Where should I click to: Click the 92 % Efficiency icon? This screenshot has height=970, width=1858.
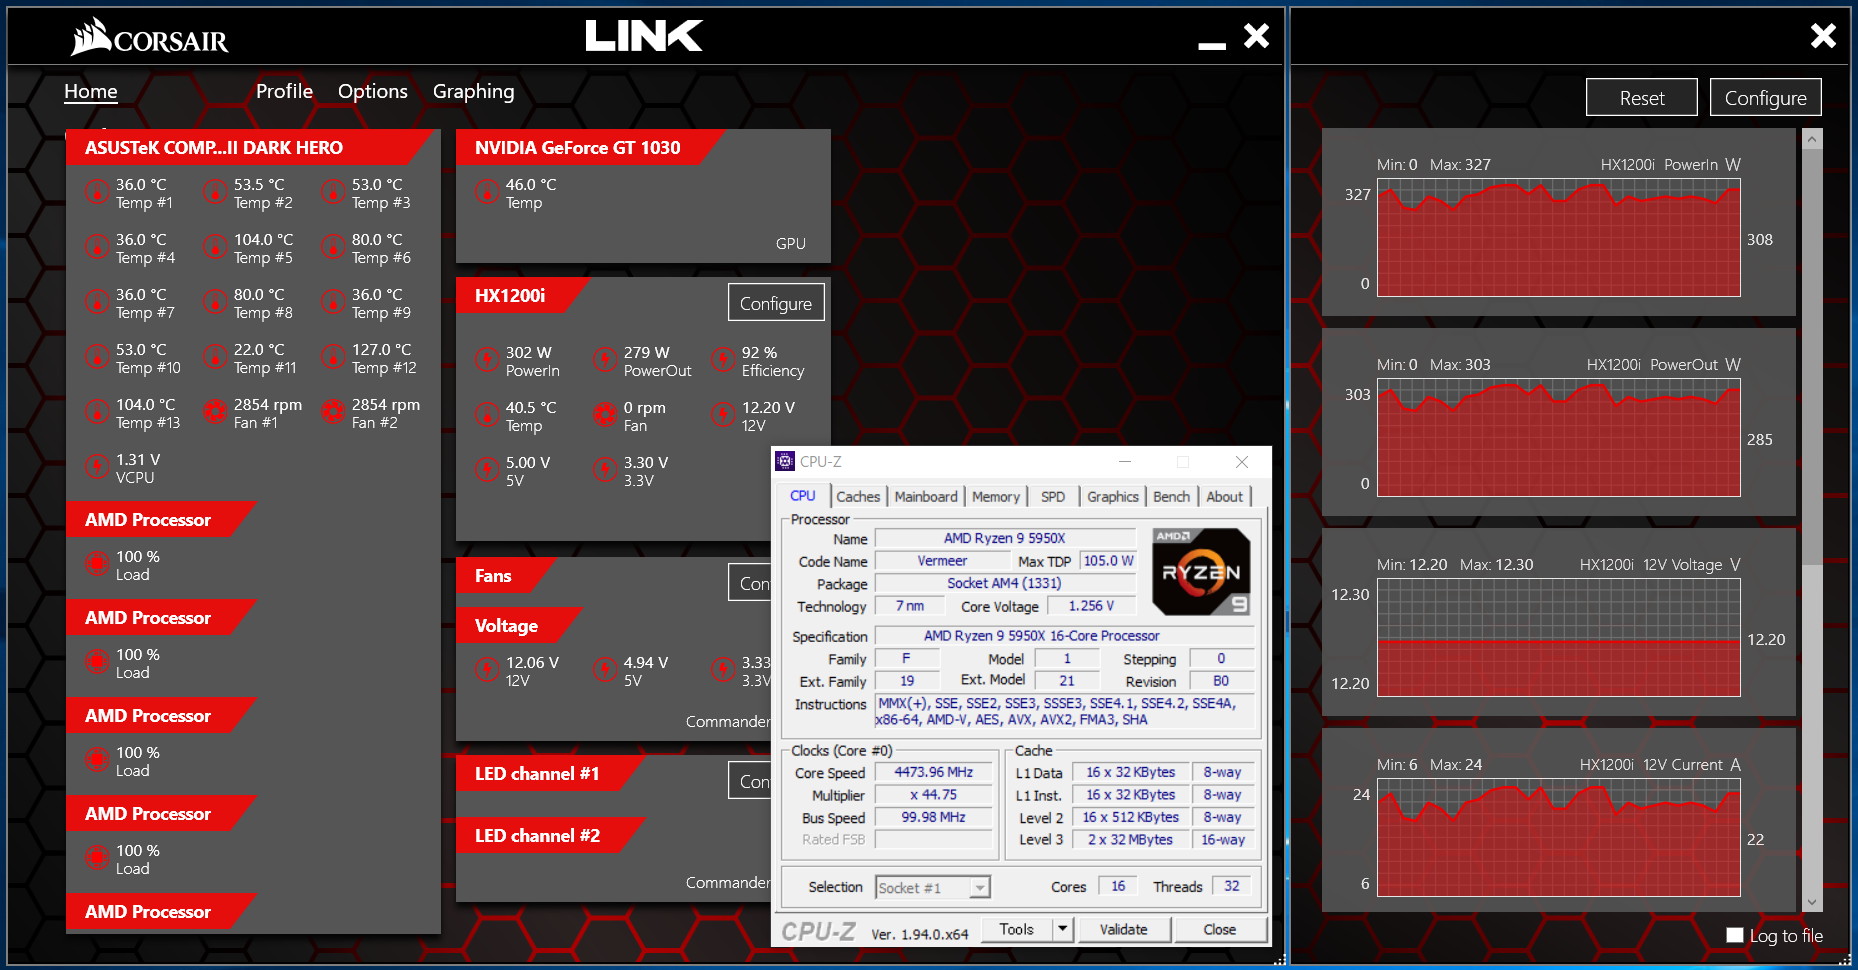[723, 360]
